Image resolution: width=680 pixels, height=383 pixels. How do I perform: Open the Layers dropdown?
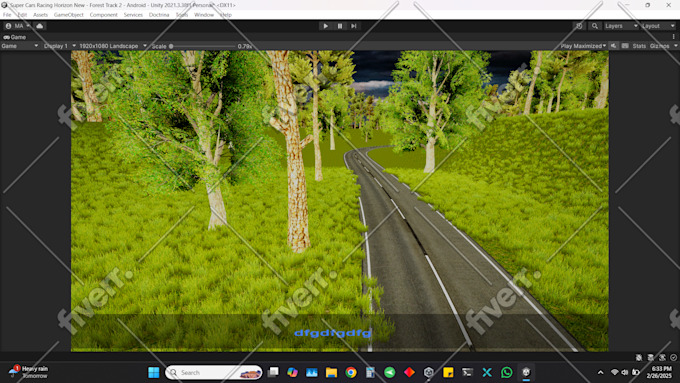[621, 26]
